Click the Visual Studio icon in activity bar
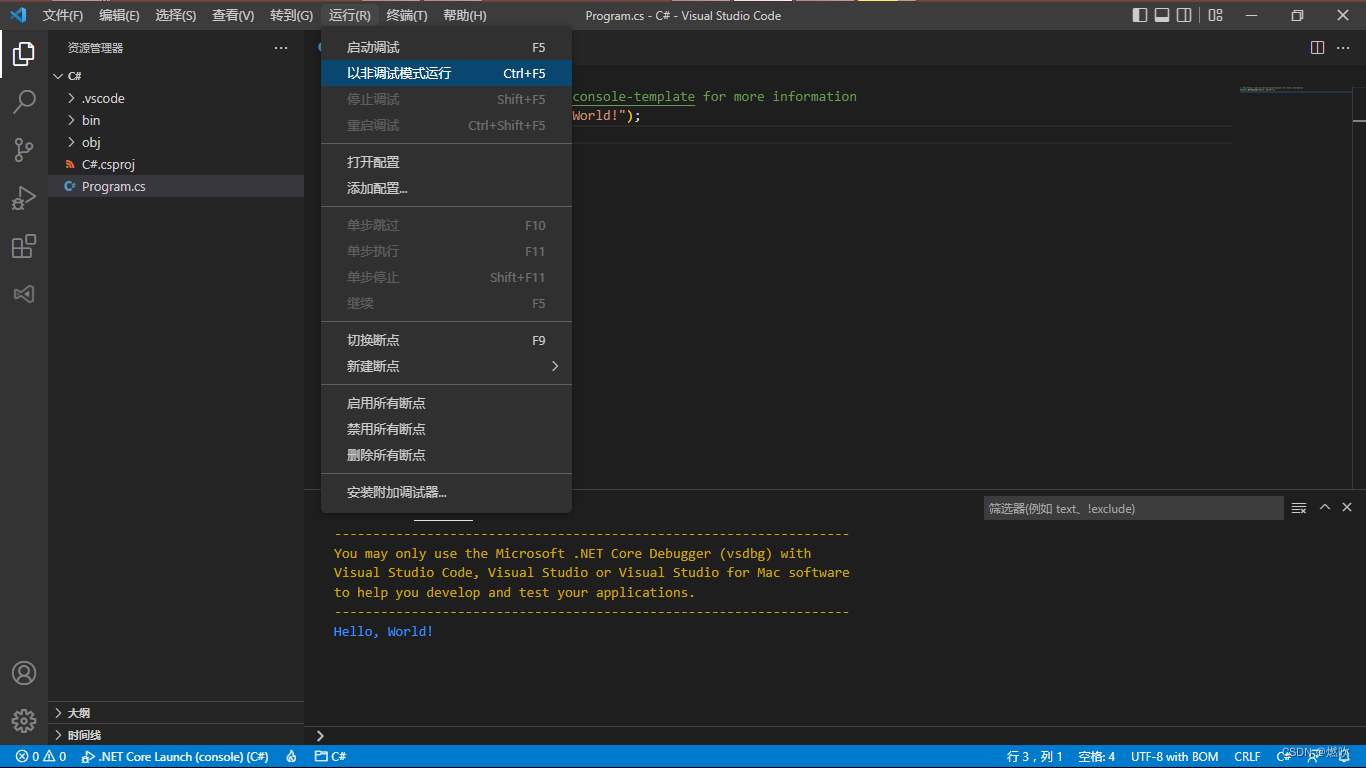Image resolution: width=1366 pixels, height=768 pixels. (x=24, y=294)
